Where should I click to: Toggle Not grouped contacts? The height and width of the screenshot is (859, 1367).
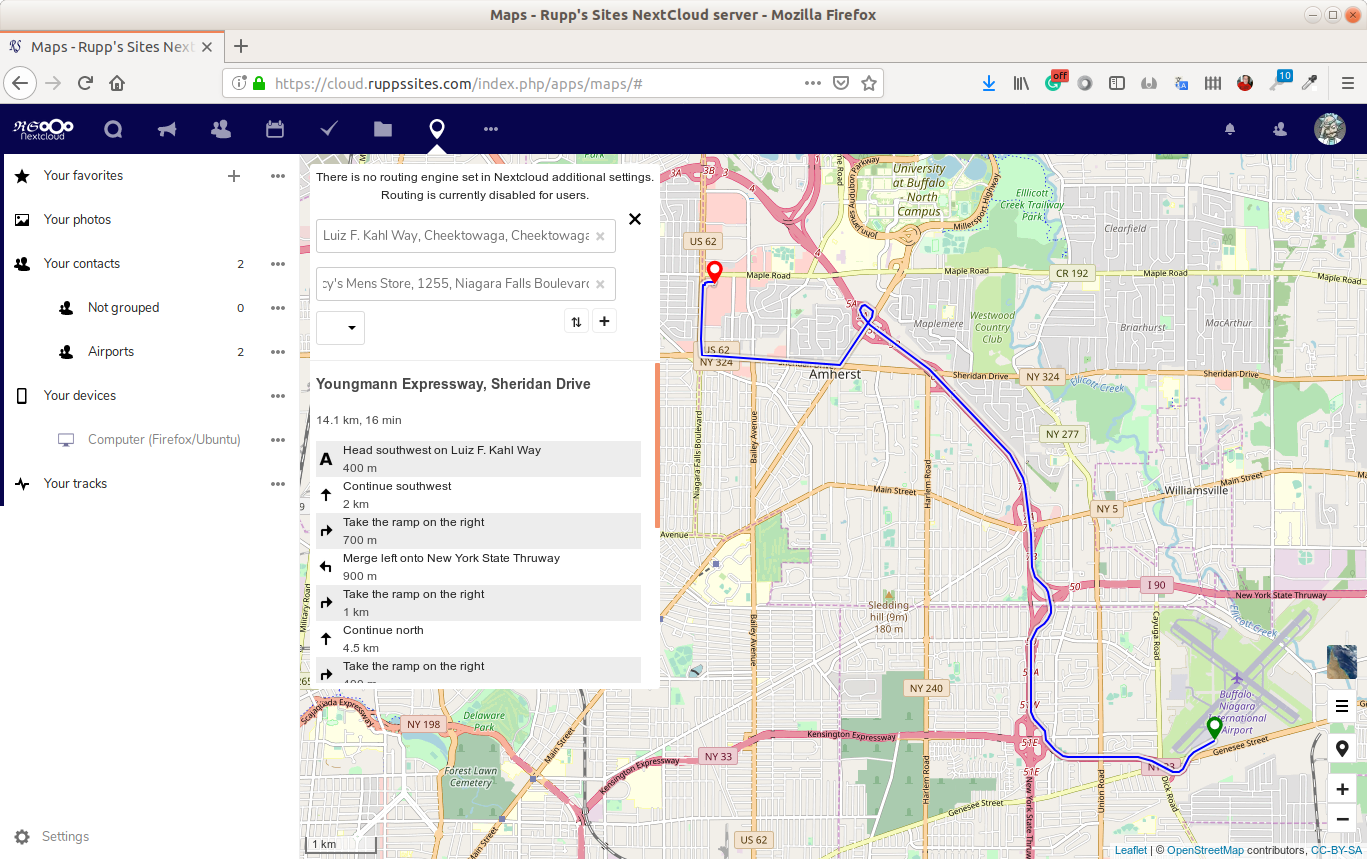click(124, 308)
